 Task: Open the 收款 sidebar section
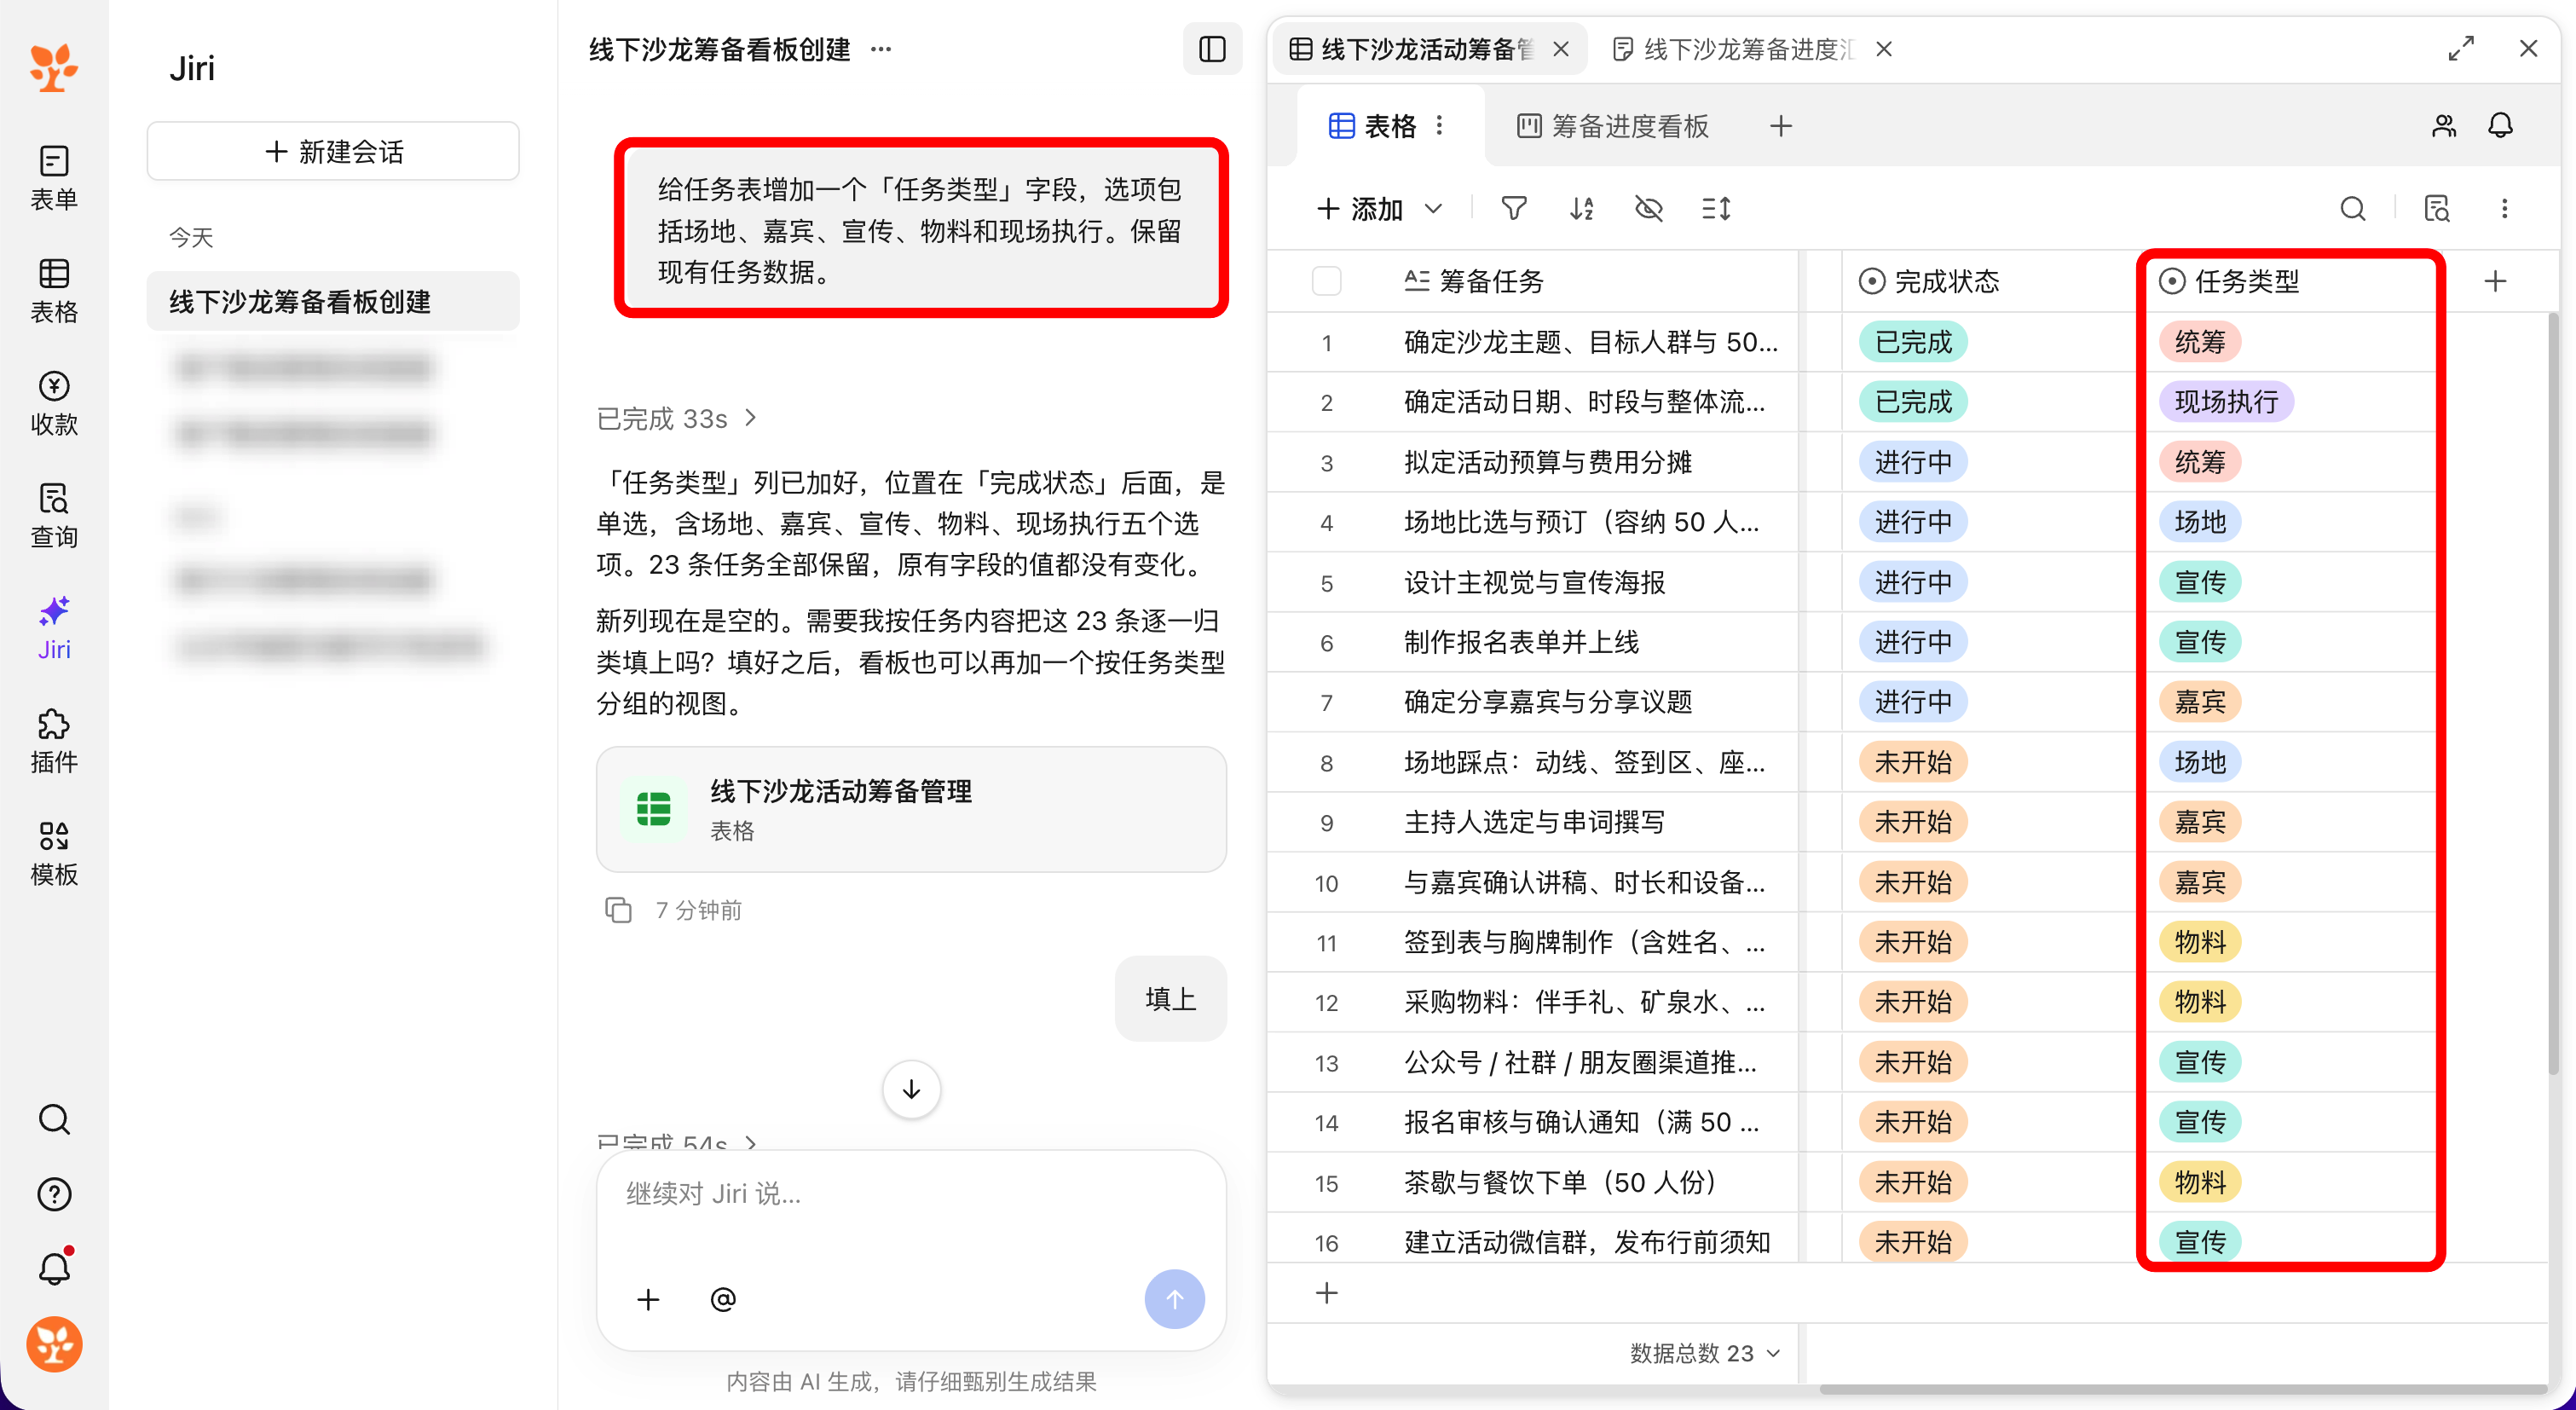tap(54, 402)
